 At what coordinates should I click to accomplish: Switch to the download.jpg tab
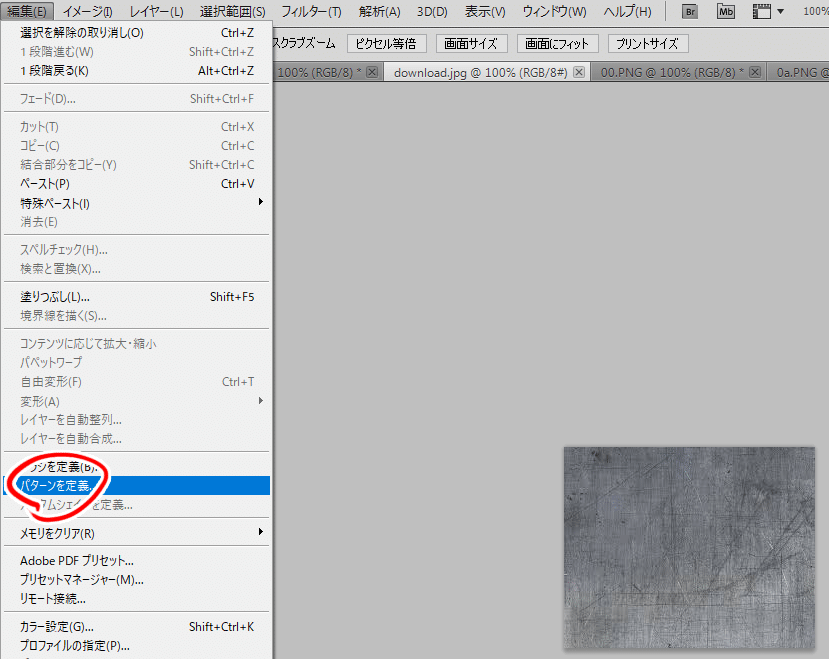coord(480,72)
